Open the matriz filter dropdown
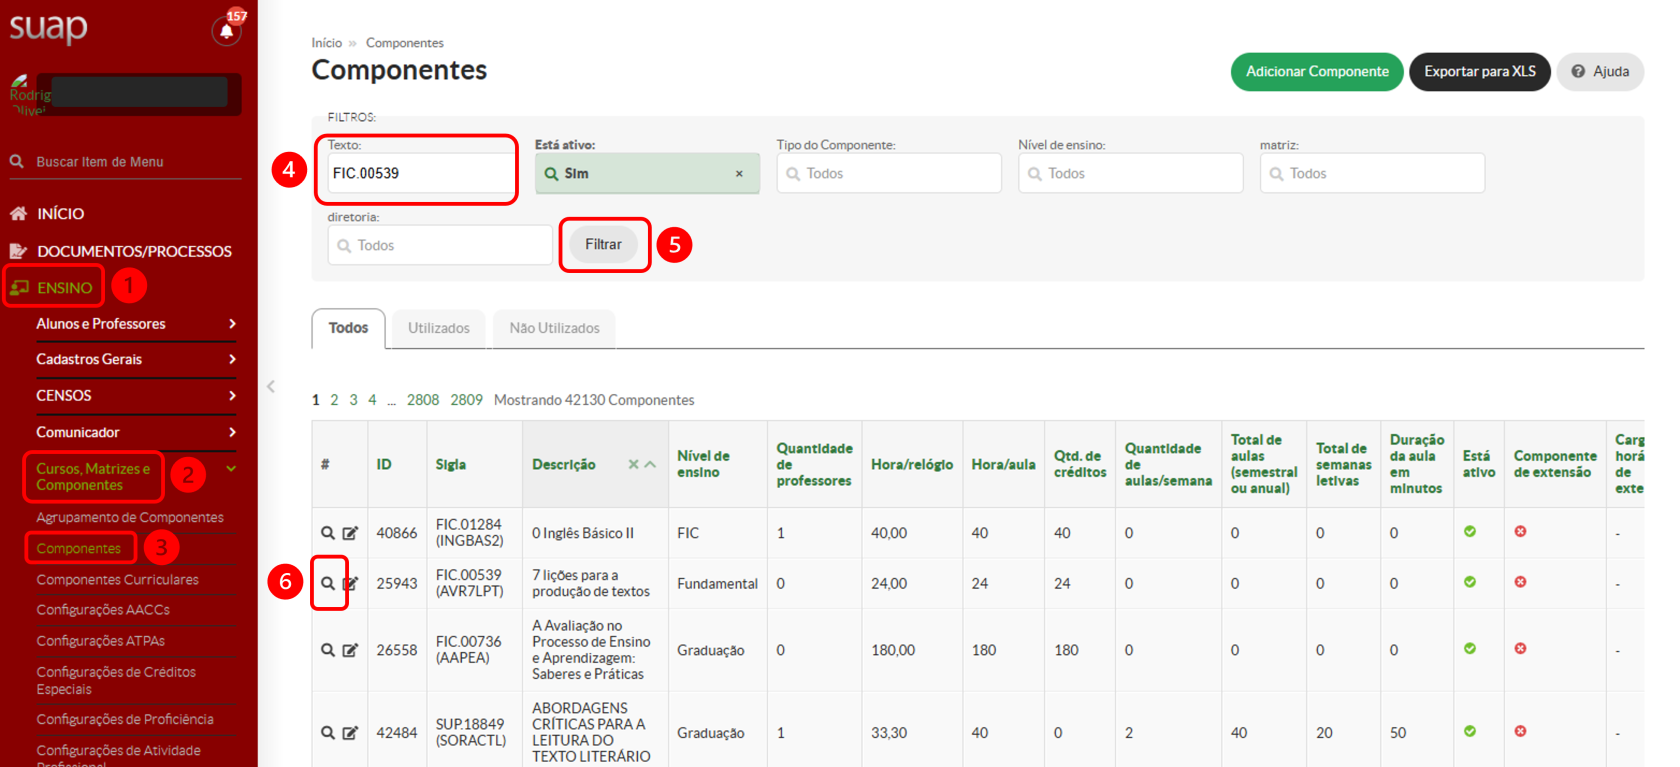Viewport: 1680px width, 767px height. point(1372,173)
